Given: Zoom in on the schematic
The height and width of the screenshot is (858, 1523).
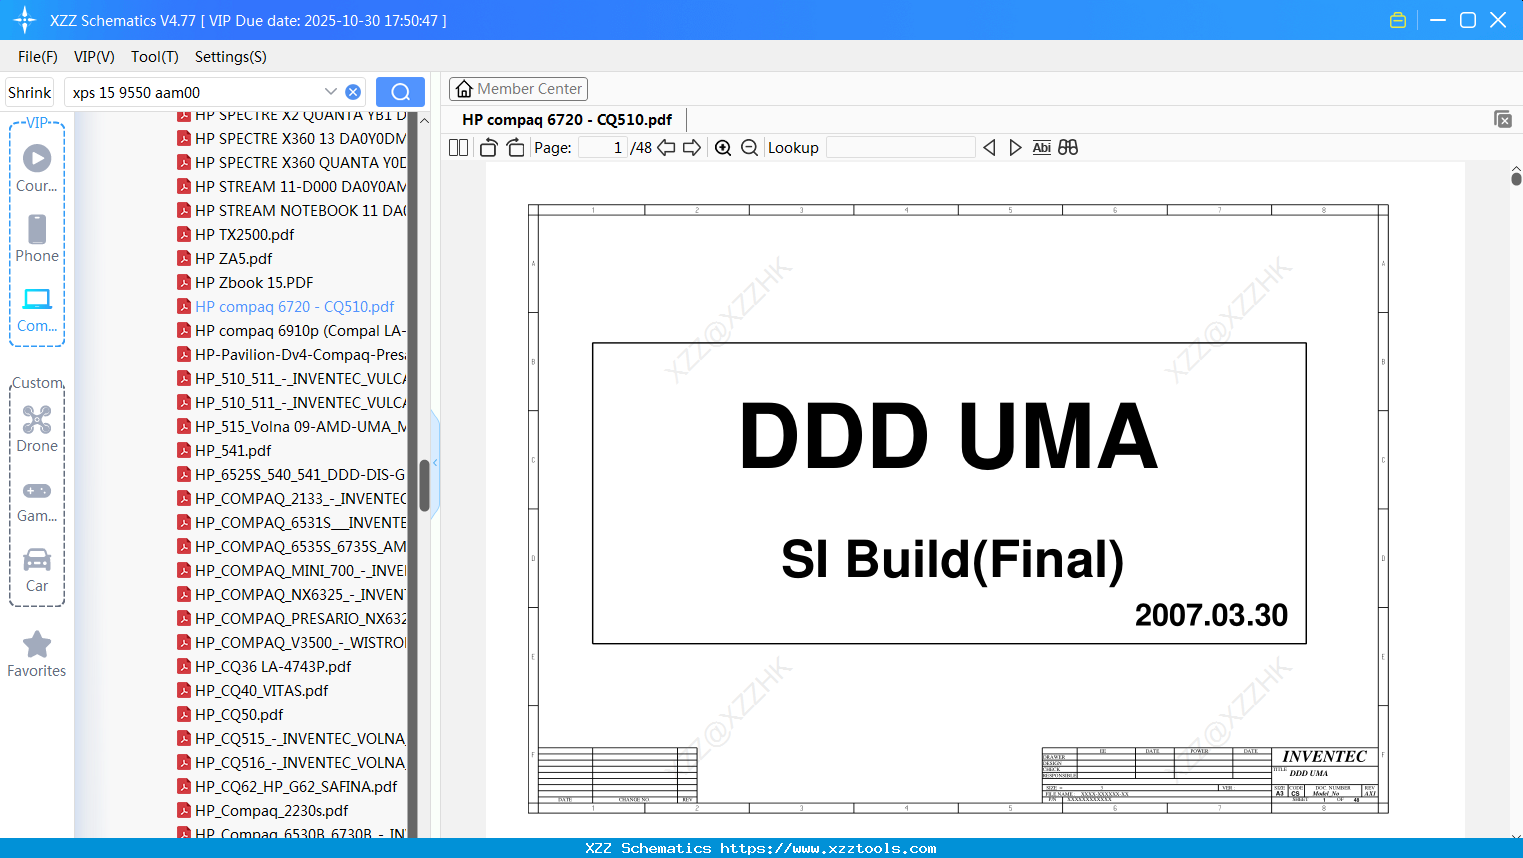Looking at the screenshot, I should click(723, 148).
